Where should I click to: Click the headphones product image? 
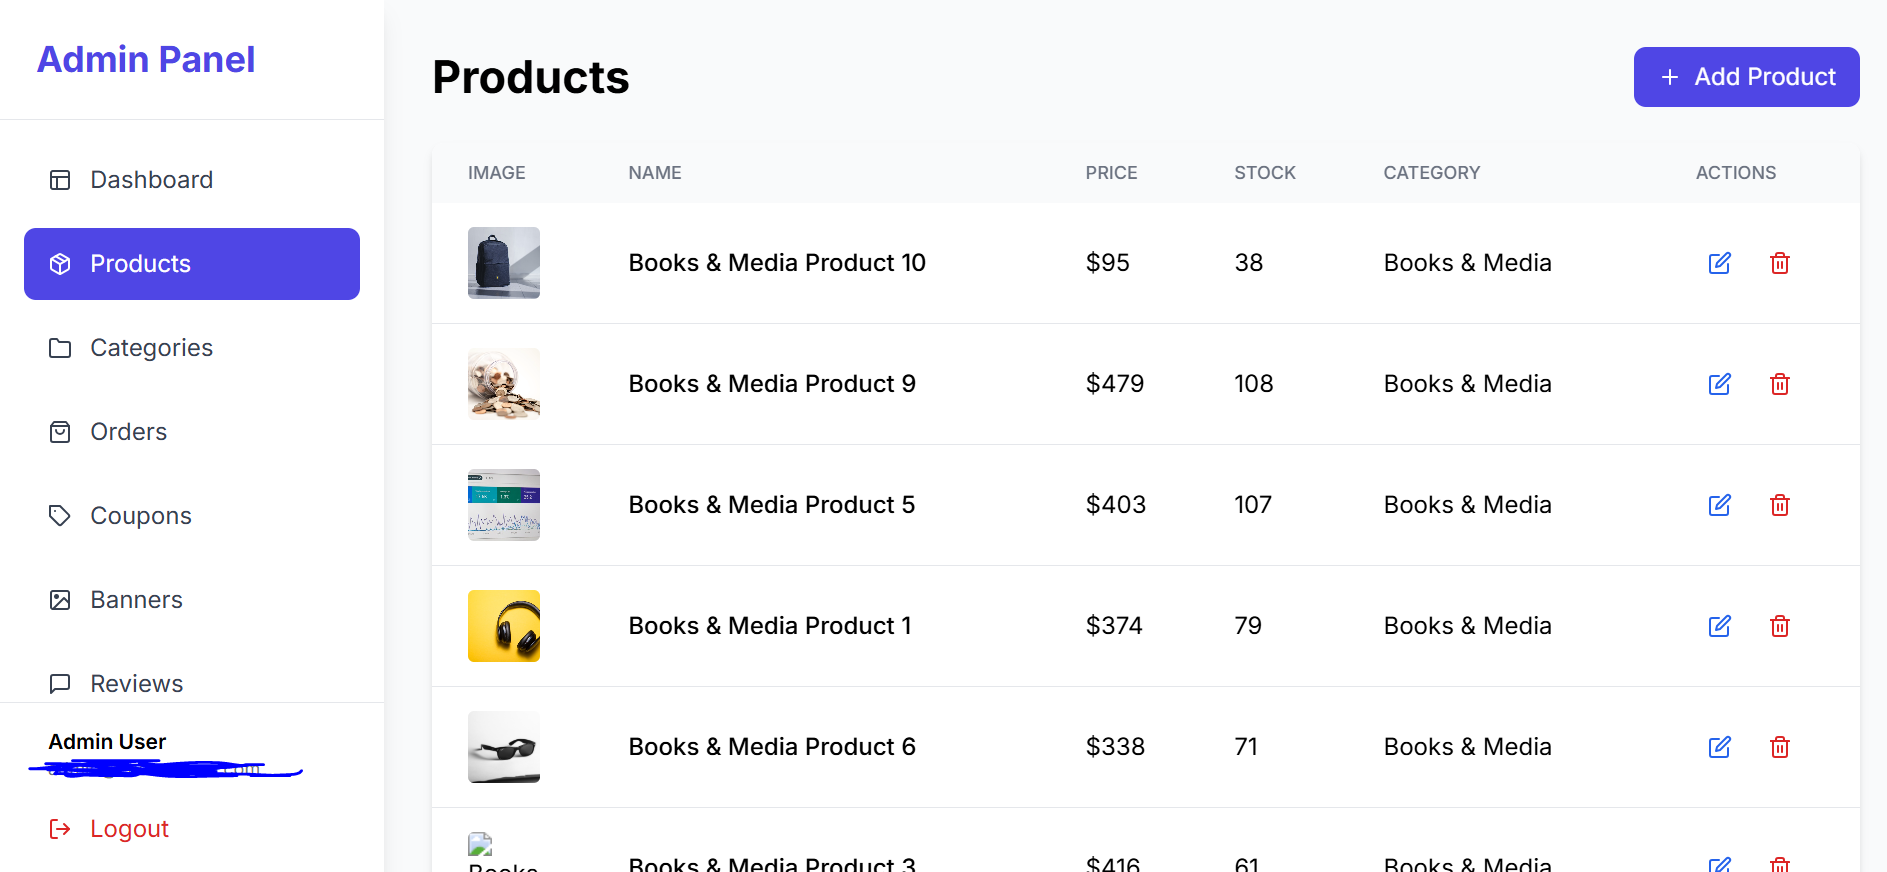click(504, 626)
